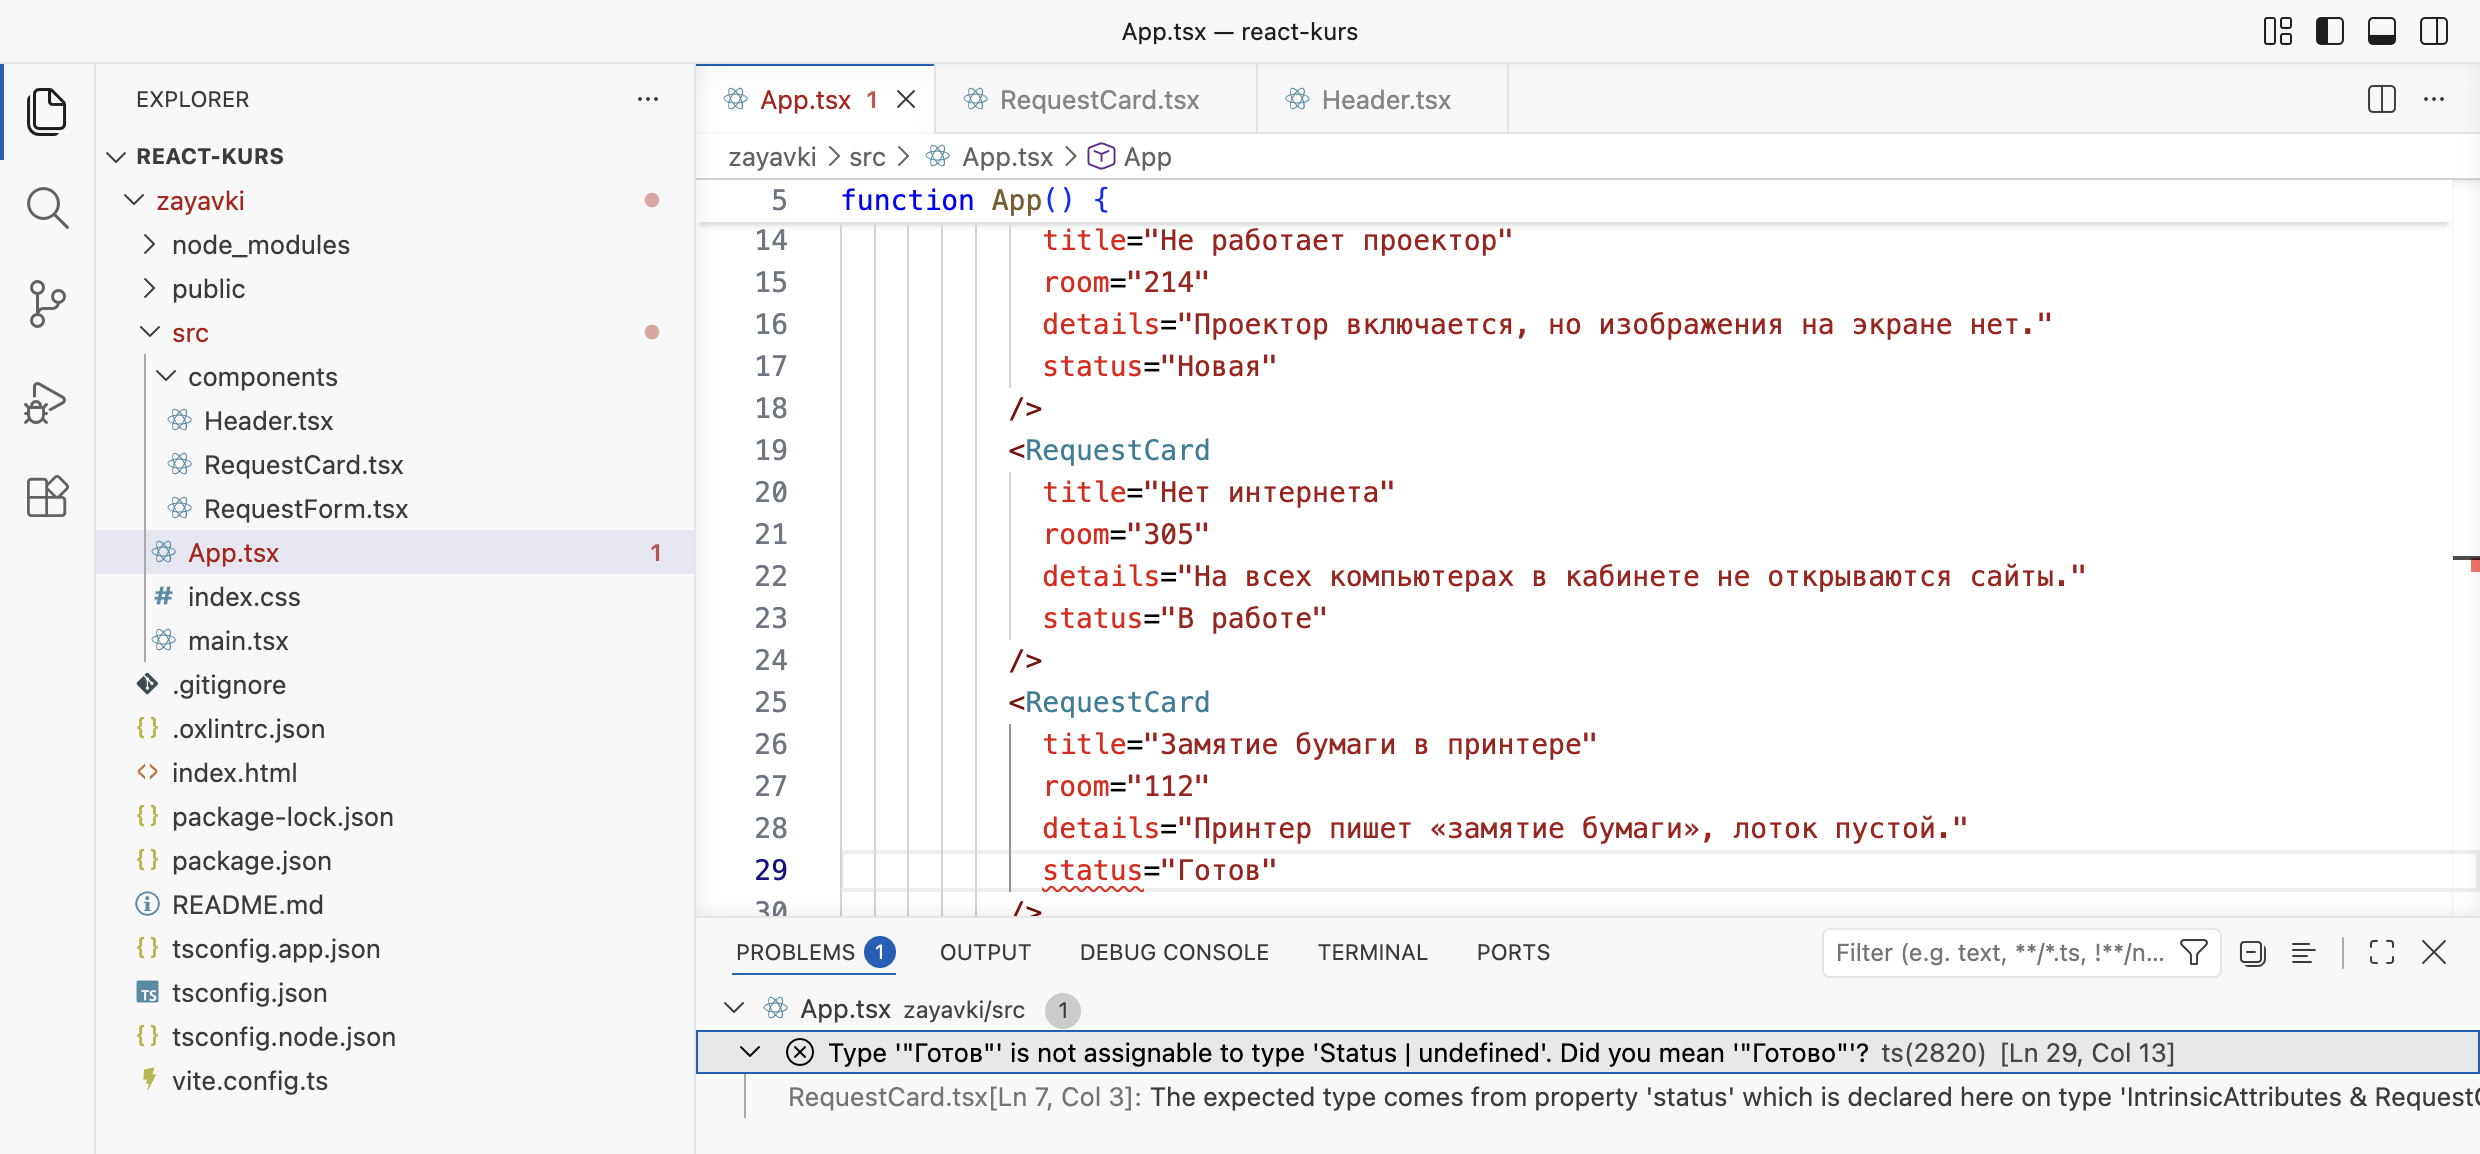
Task: Click the error marker on editor scrollbar
Action: click(2474, 565)
